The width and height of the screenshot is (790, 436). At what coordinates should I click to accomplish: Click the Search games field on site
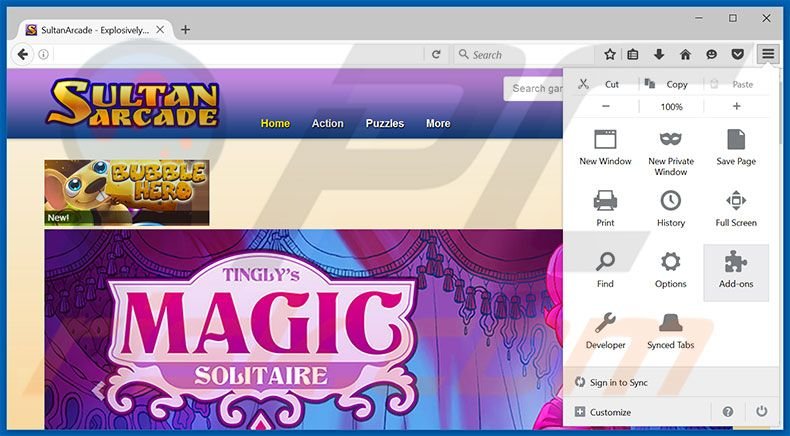point(534,89)
